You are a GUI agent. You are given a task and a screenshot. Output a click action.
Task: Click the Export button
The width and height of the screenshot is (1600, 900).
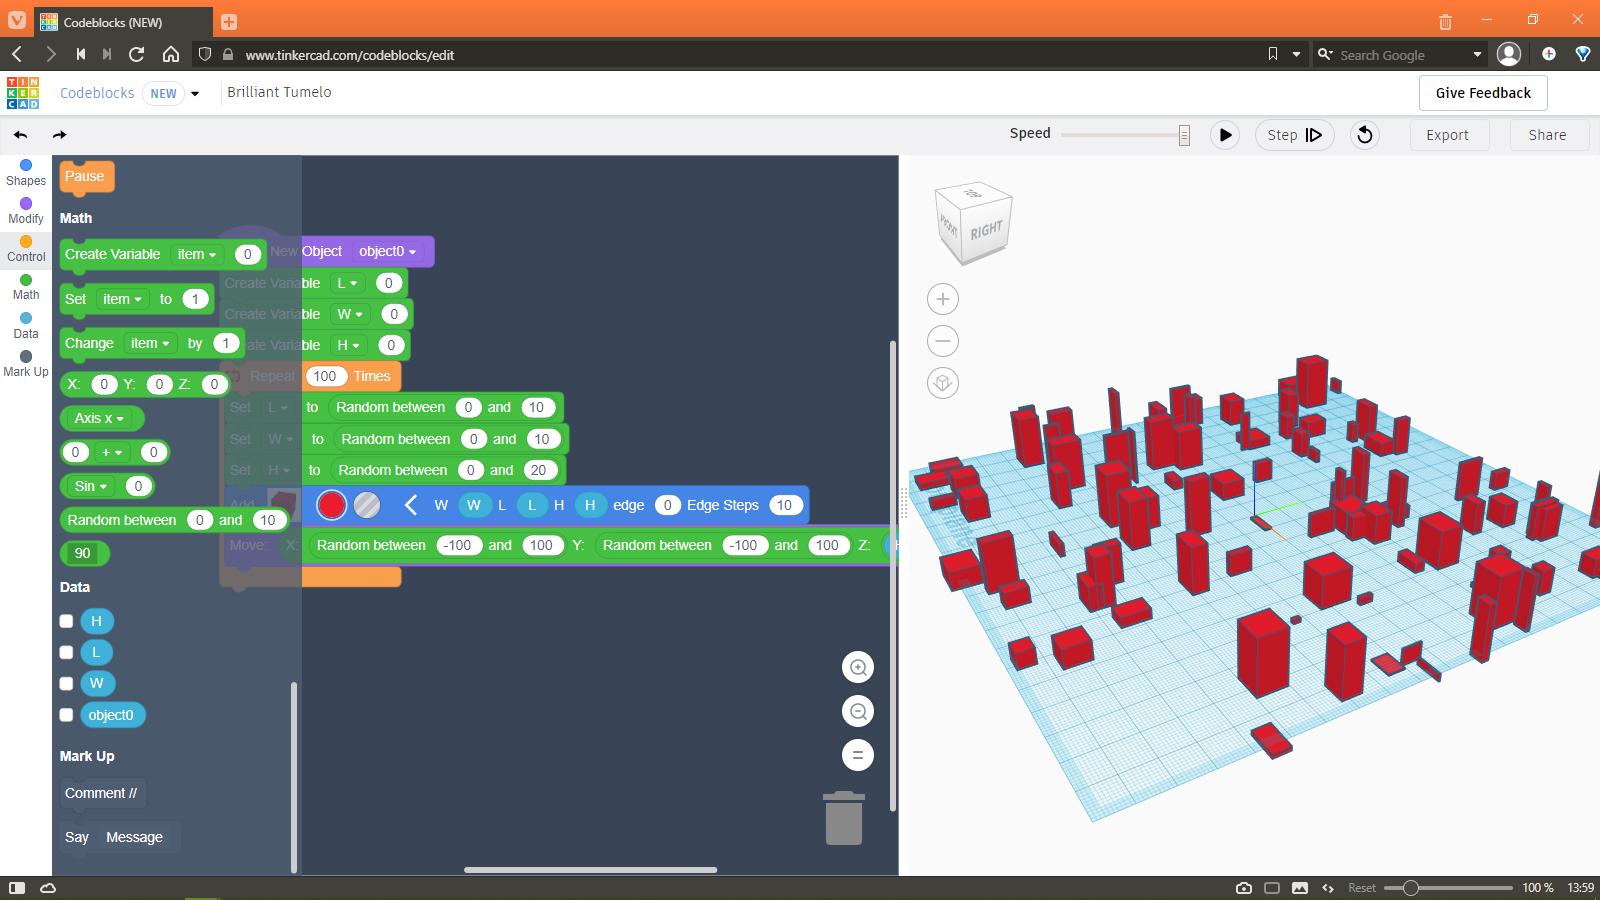click(1447, 135)
